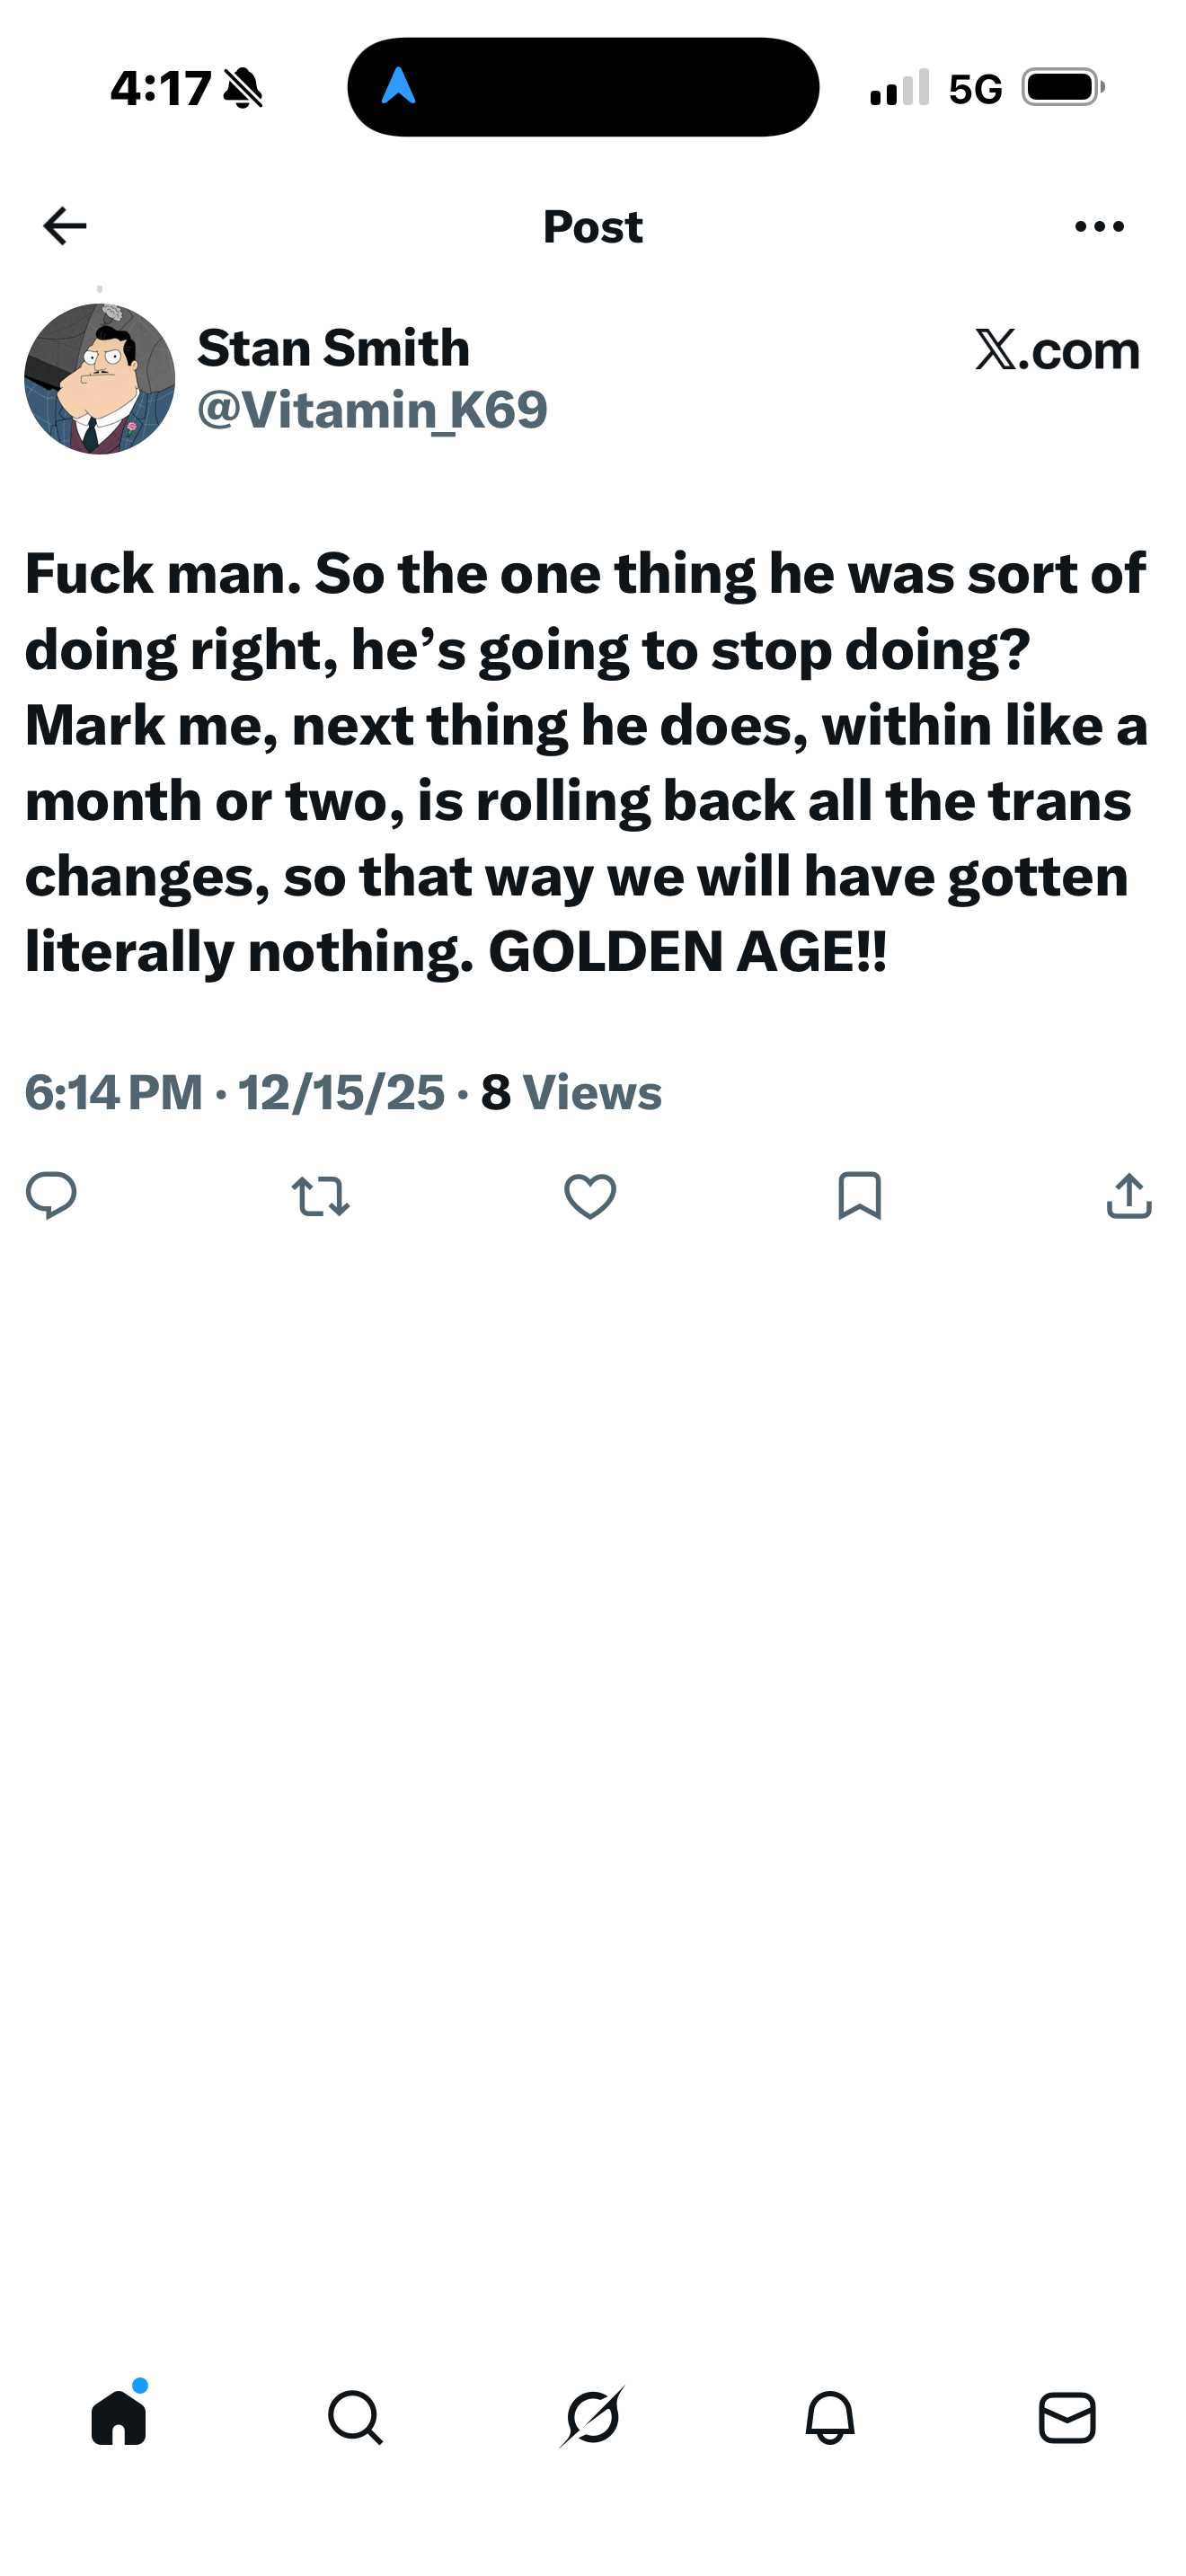Image resolution: width=1186 pixels, height=2576 pixels.
Task: Open the @Vitamin_K69 handle
Action: tap(372, 410)
